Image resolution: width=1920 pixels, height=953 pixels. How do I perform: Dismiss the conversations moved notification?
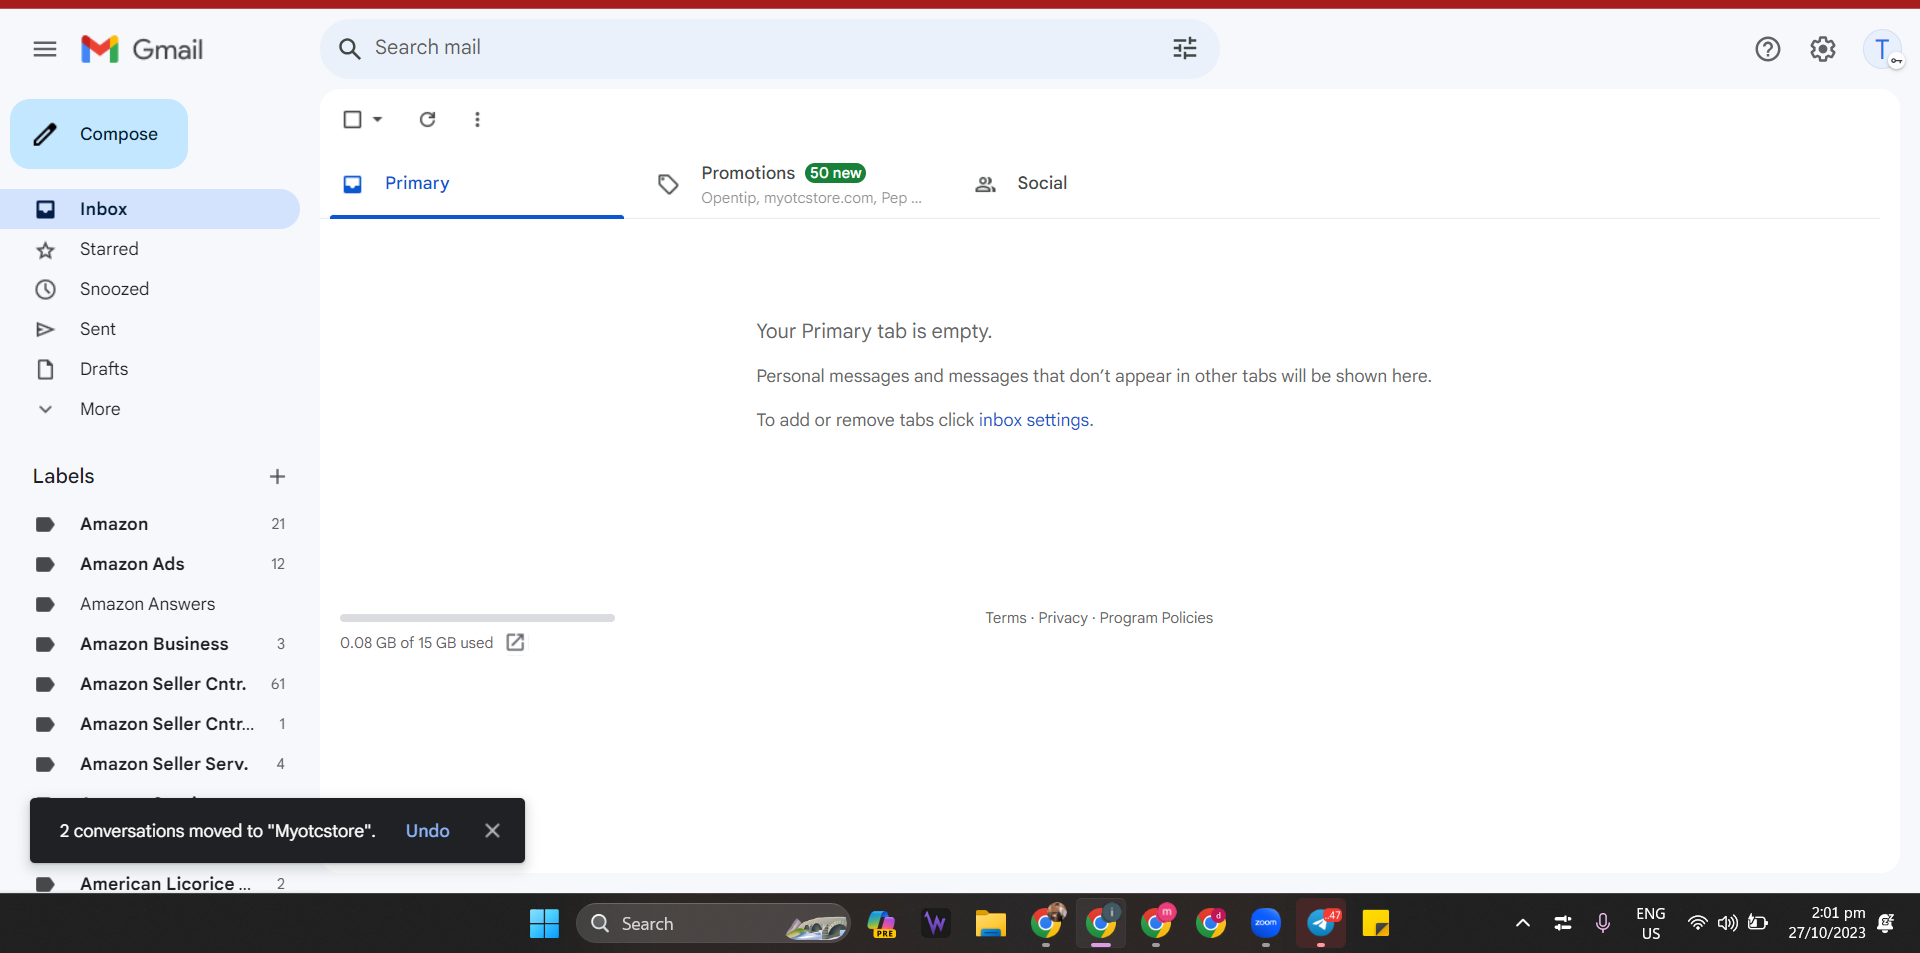tap(492, 831)
